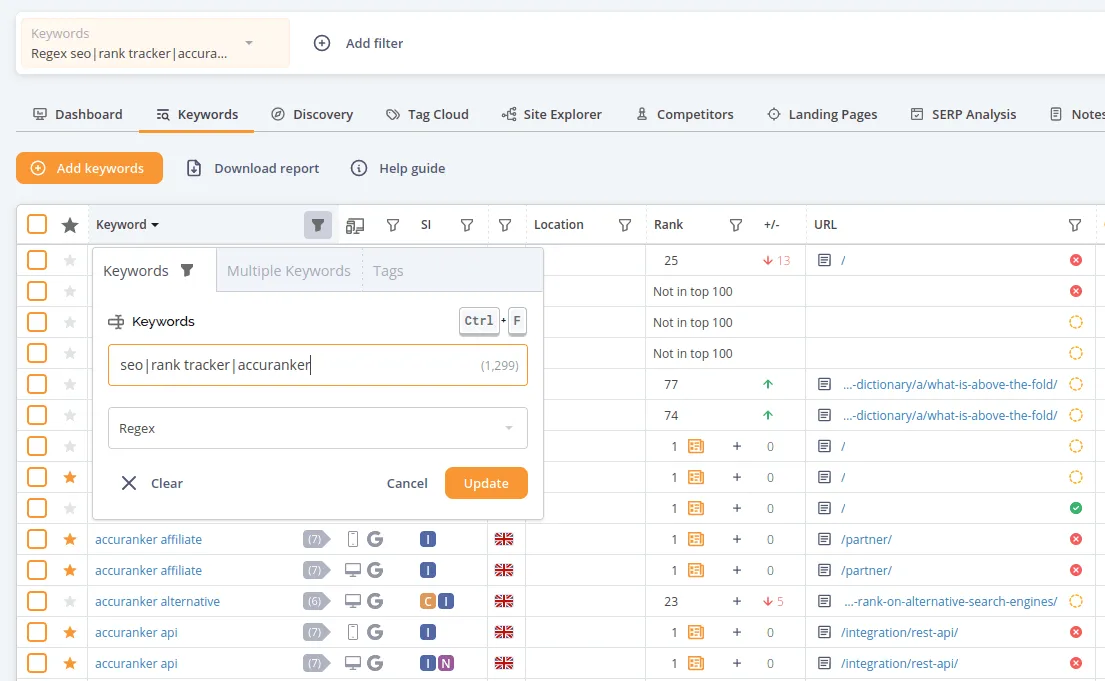This screenshot has height=681, width=1105.
Task: Click the Help guide info icon
Action: [x=359, y=168]
